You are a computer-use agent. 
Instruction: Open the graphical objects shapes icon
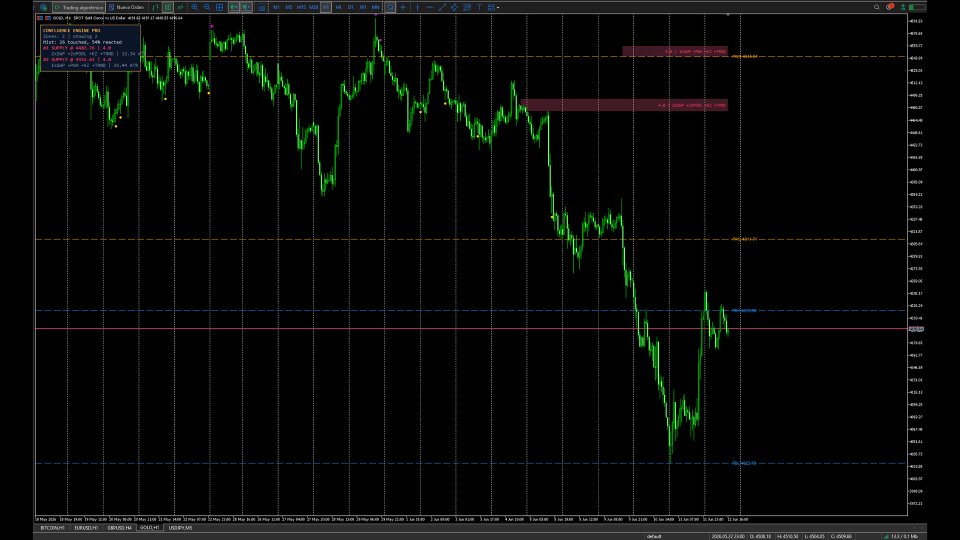pos(492,7)
